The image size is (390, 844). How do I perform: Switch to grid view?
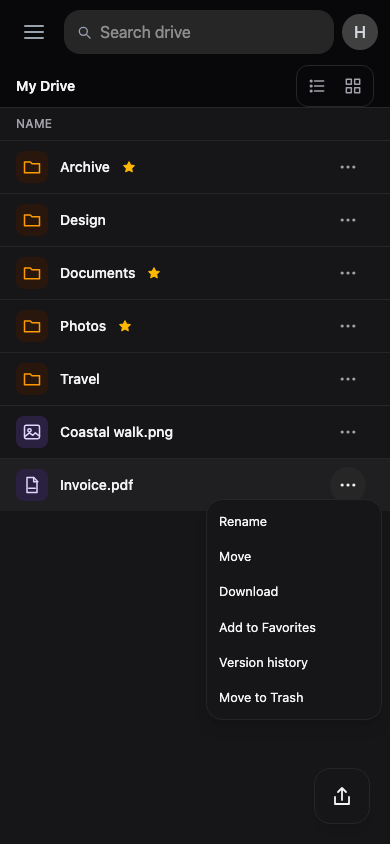click(353, 86)
